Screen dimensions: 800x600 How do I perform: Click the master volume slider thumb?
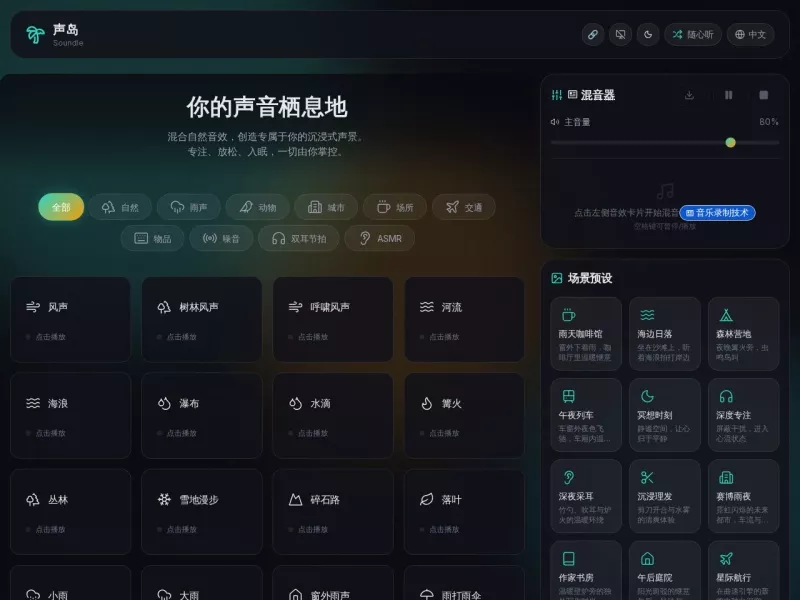731,142
